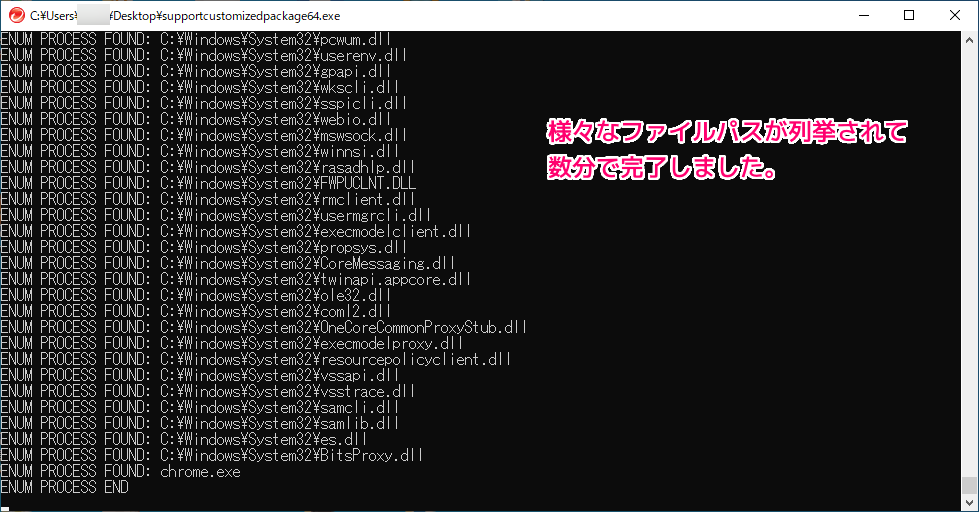Click the line ending with samlib.dll

200,423
